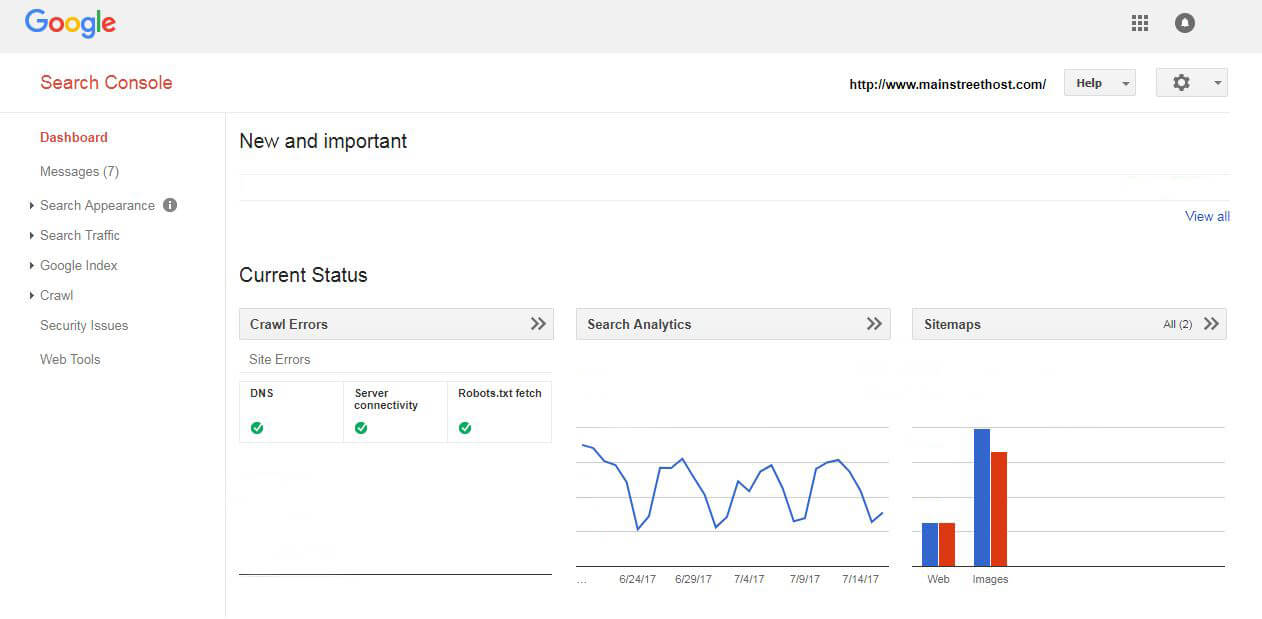Click the blue Web bar in Sitemaps chart
Image resolution: width=1262 pixels, height=619 pixels.
(930, 544)
